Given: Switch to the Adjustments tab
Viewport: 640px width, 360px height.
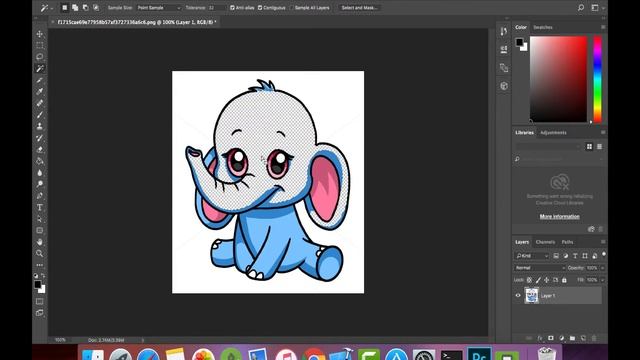Looking at the screenshot, I should (553, 133).
